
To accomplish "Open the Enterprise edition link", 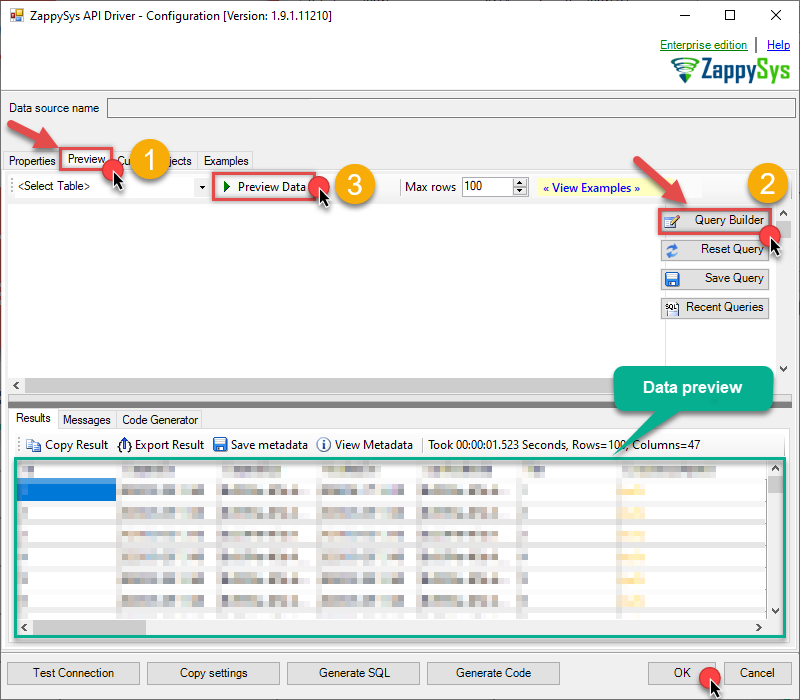I will tap(703, 45).
